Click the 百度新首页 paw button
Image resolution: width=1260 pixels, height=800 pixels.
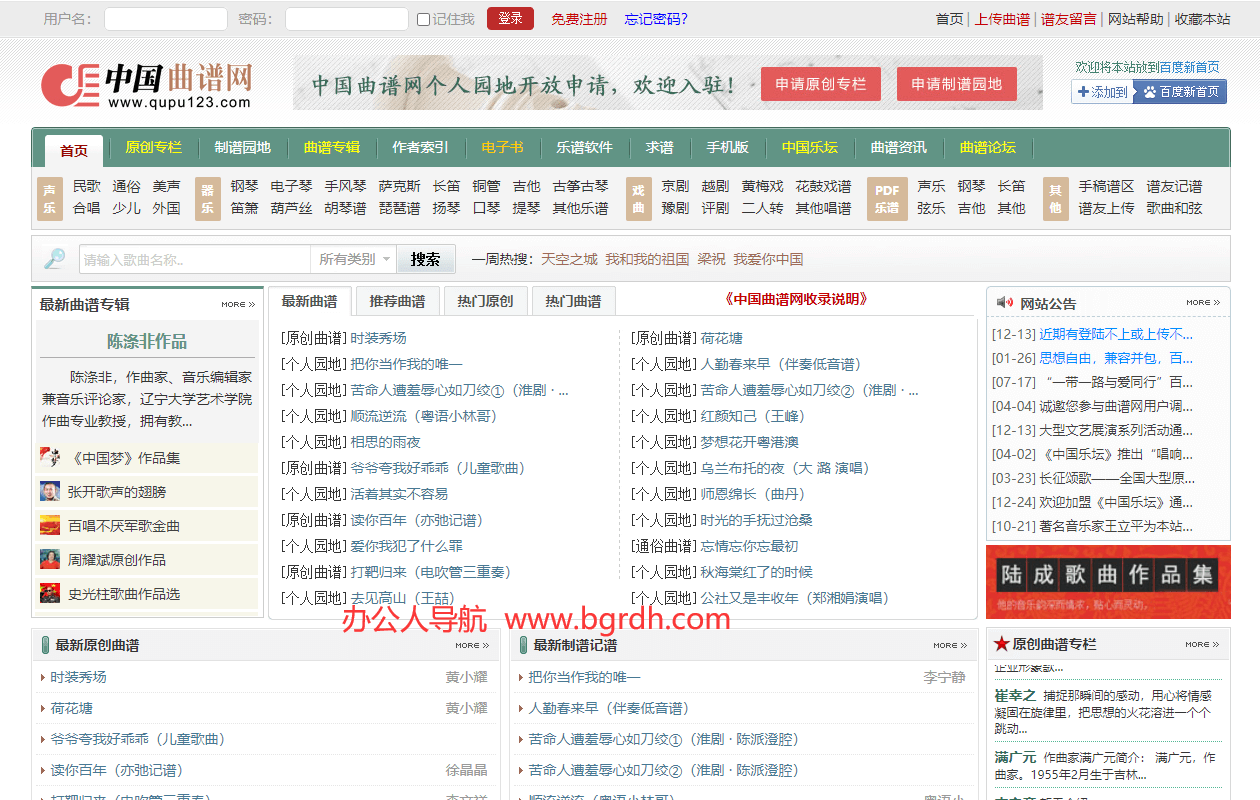[1181, 92]
